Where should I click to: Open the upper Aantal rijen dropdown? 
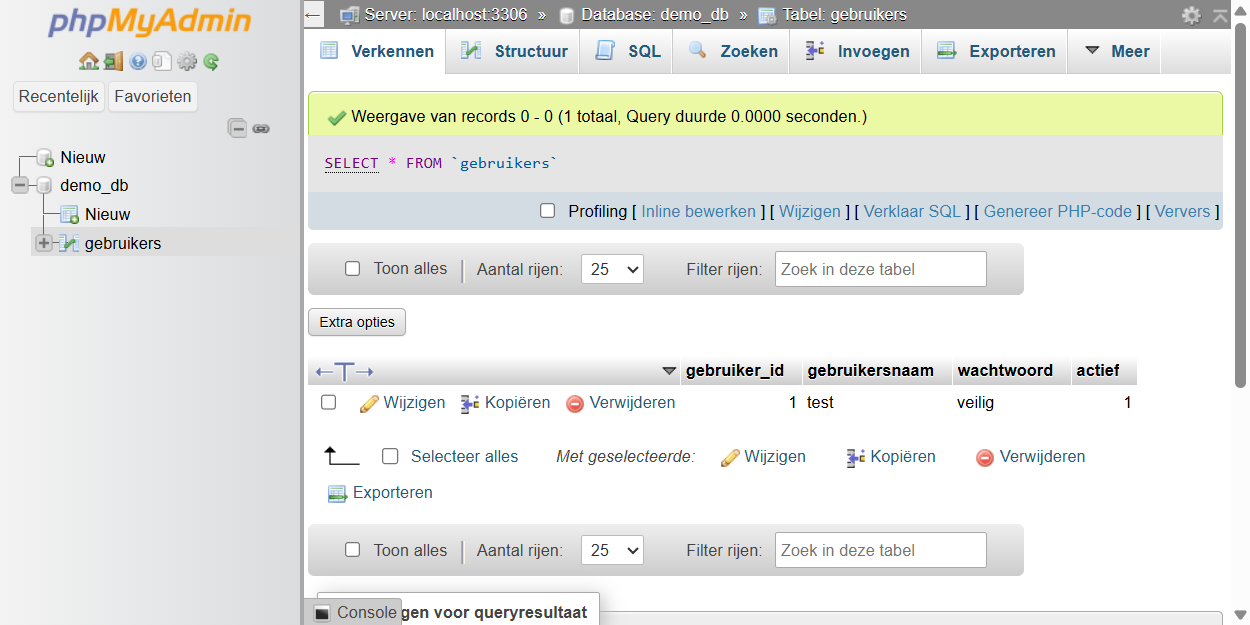(611, 269)
